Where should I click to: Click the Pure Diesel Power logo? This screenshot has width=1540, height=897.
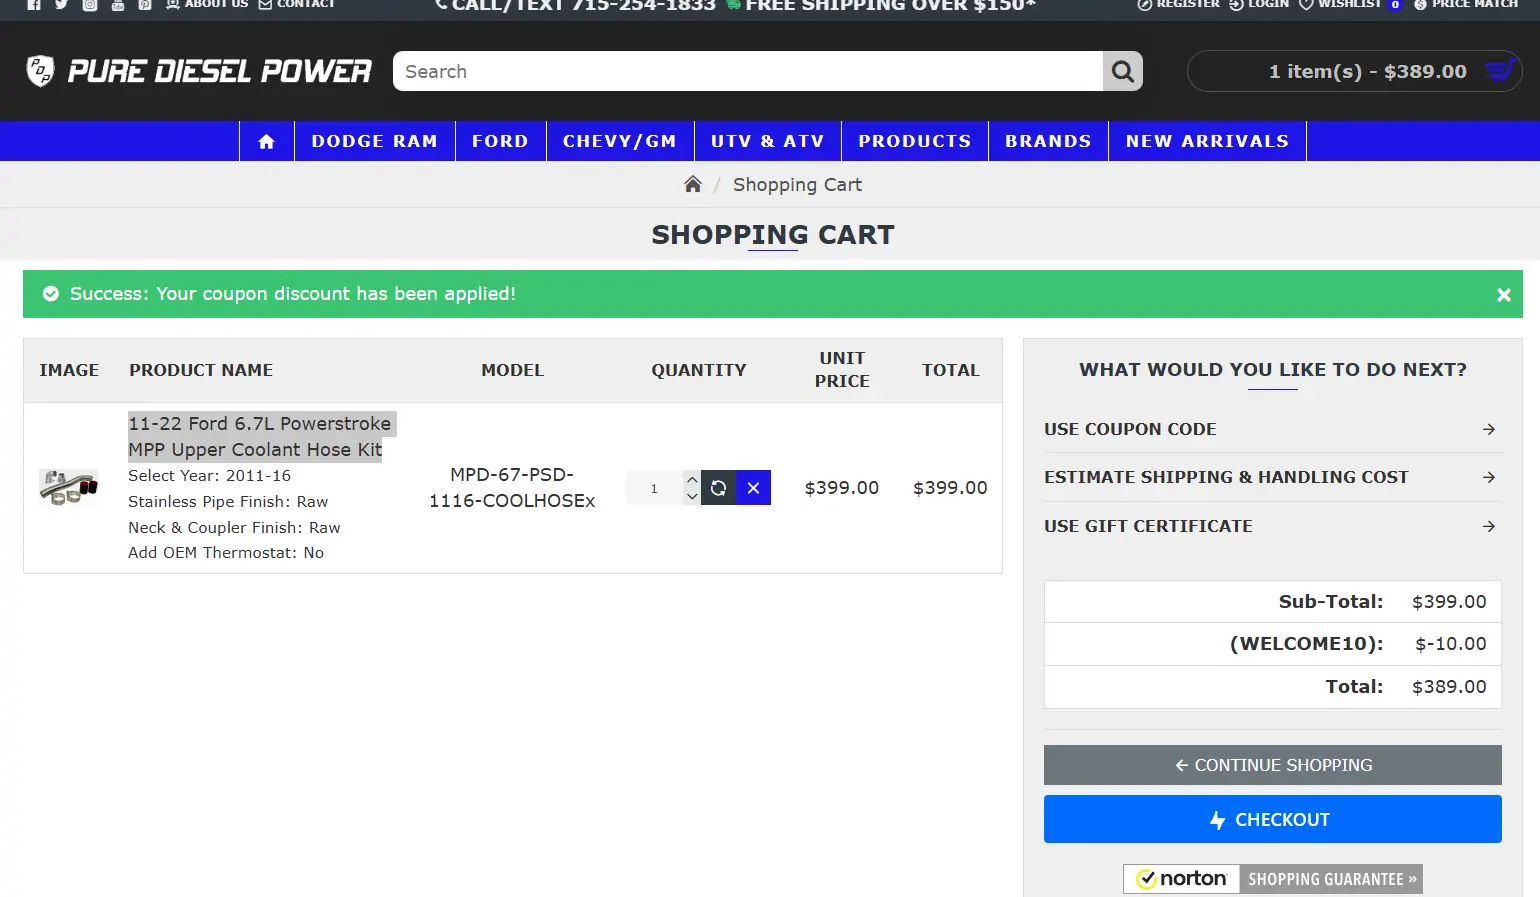[x=198, y=71]
